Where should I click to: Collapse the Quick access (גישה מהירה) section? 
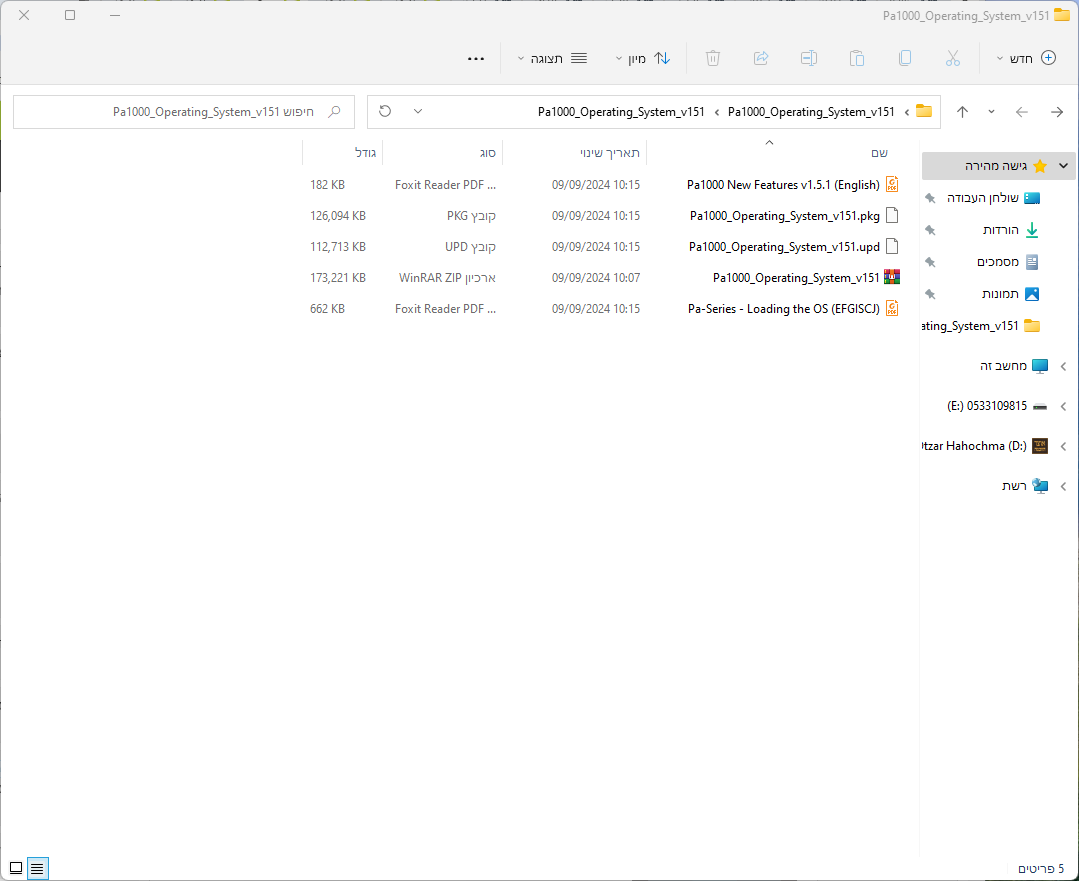pos(1063,165)
